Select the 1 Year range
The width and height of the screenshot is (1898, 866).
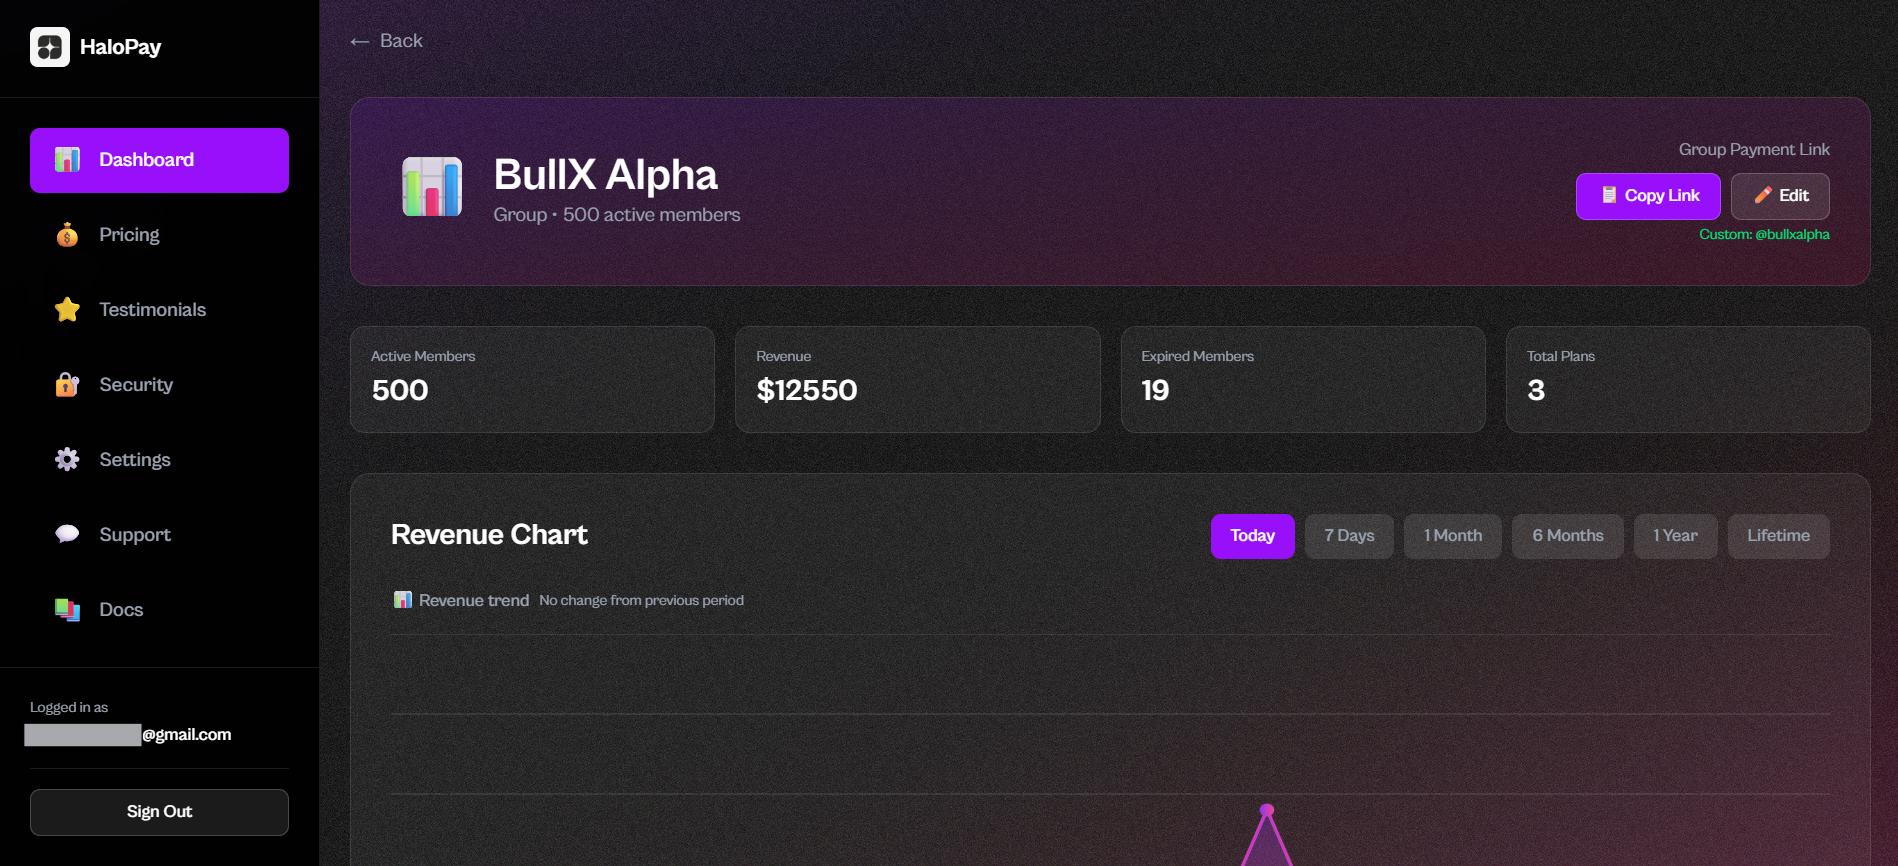[1675, 536]
